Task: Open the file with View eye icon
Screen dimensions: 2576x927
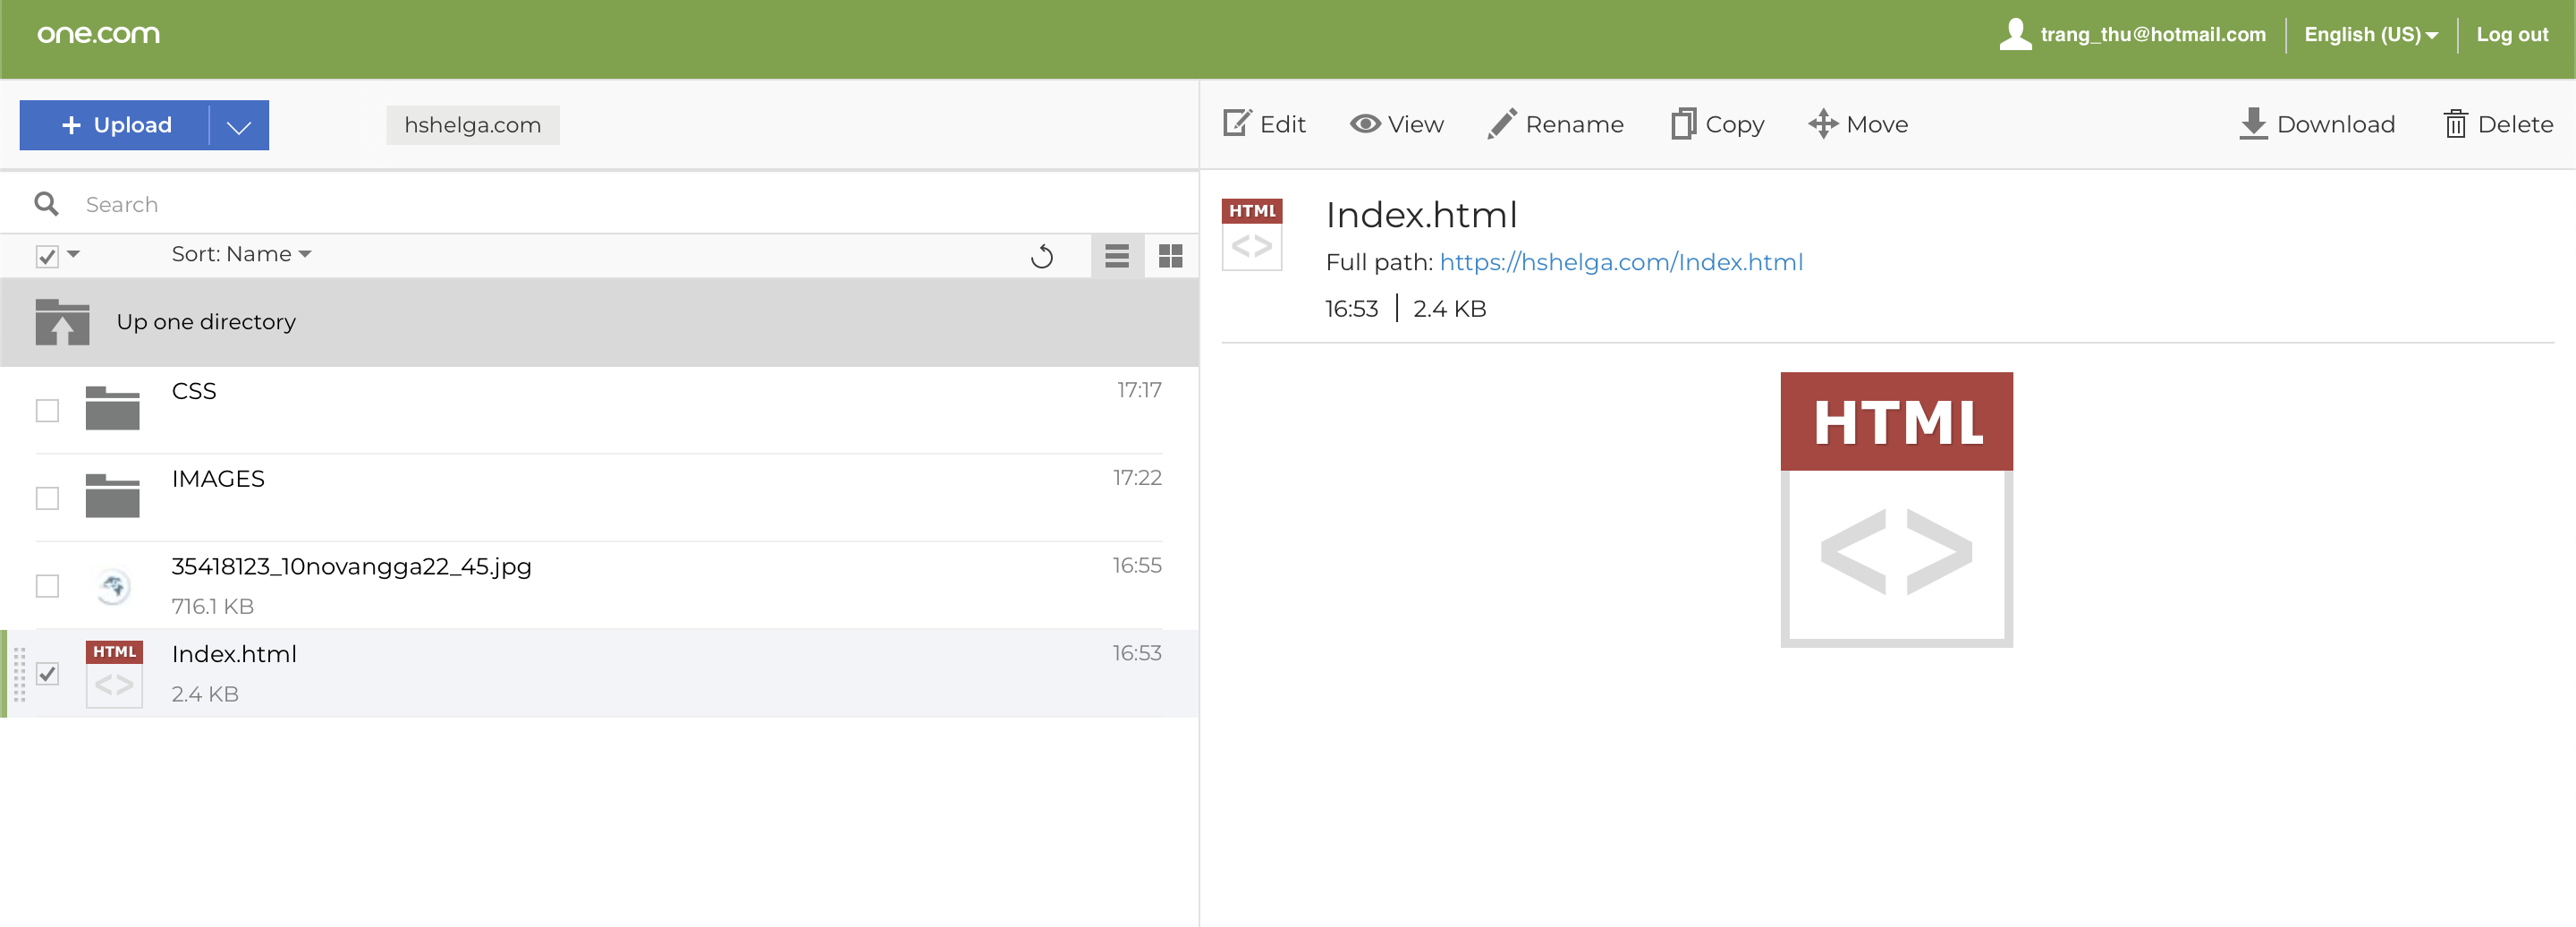Action: (1365, 124)
